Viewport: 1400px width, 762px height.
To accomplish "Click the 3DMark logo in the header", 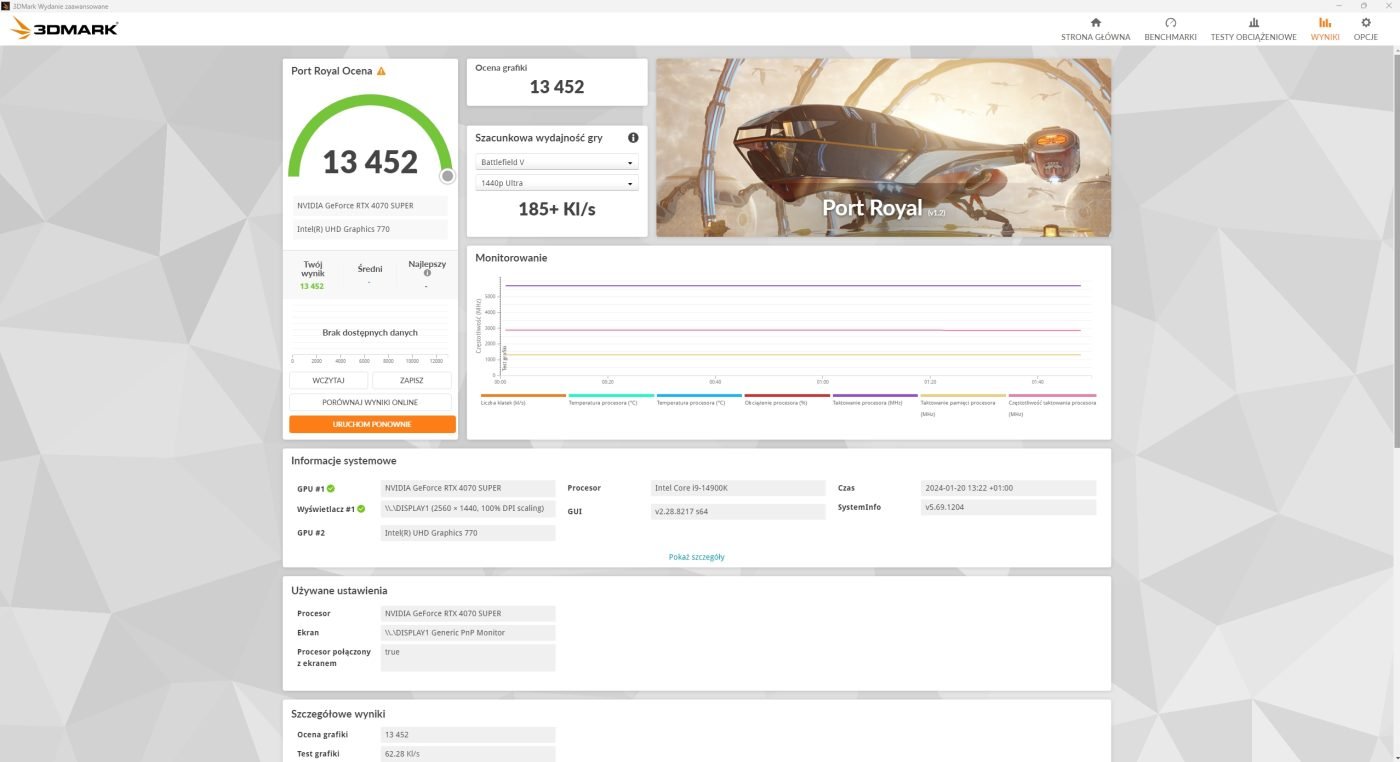I will (x=64, y=28).
